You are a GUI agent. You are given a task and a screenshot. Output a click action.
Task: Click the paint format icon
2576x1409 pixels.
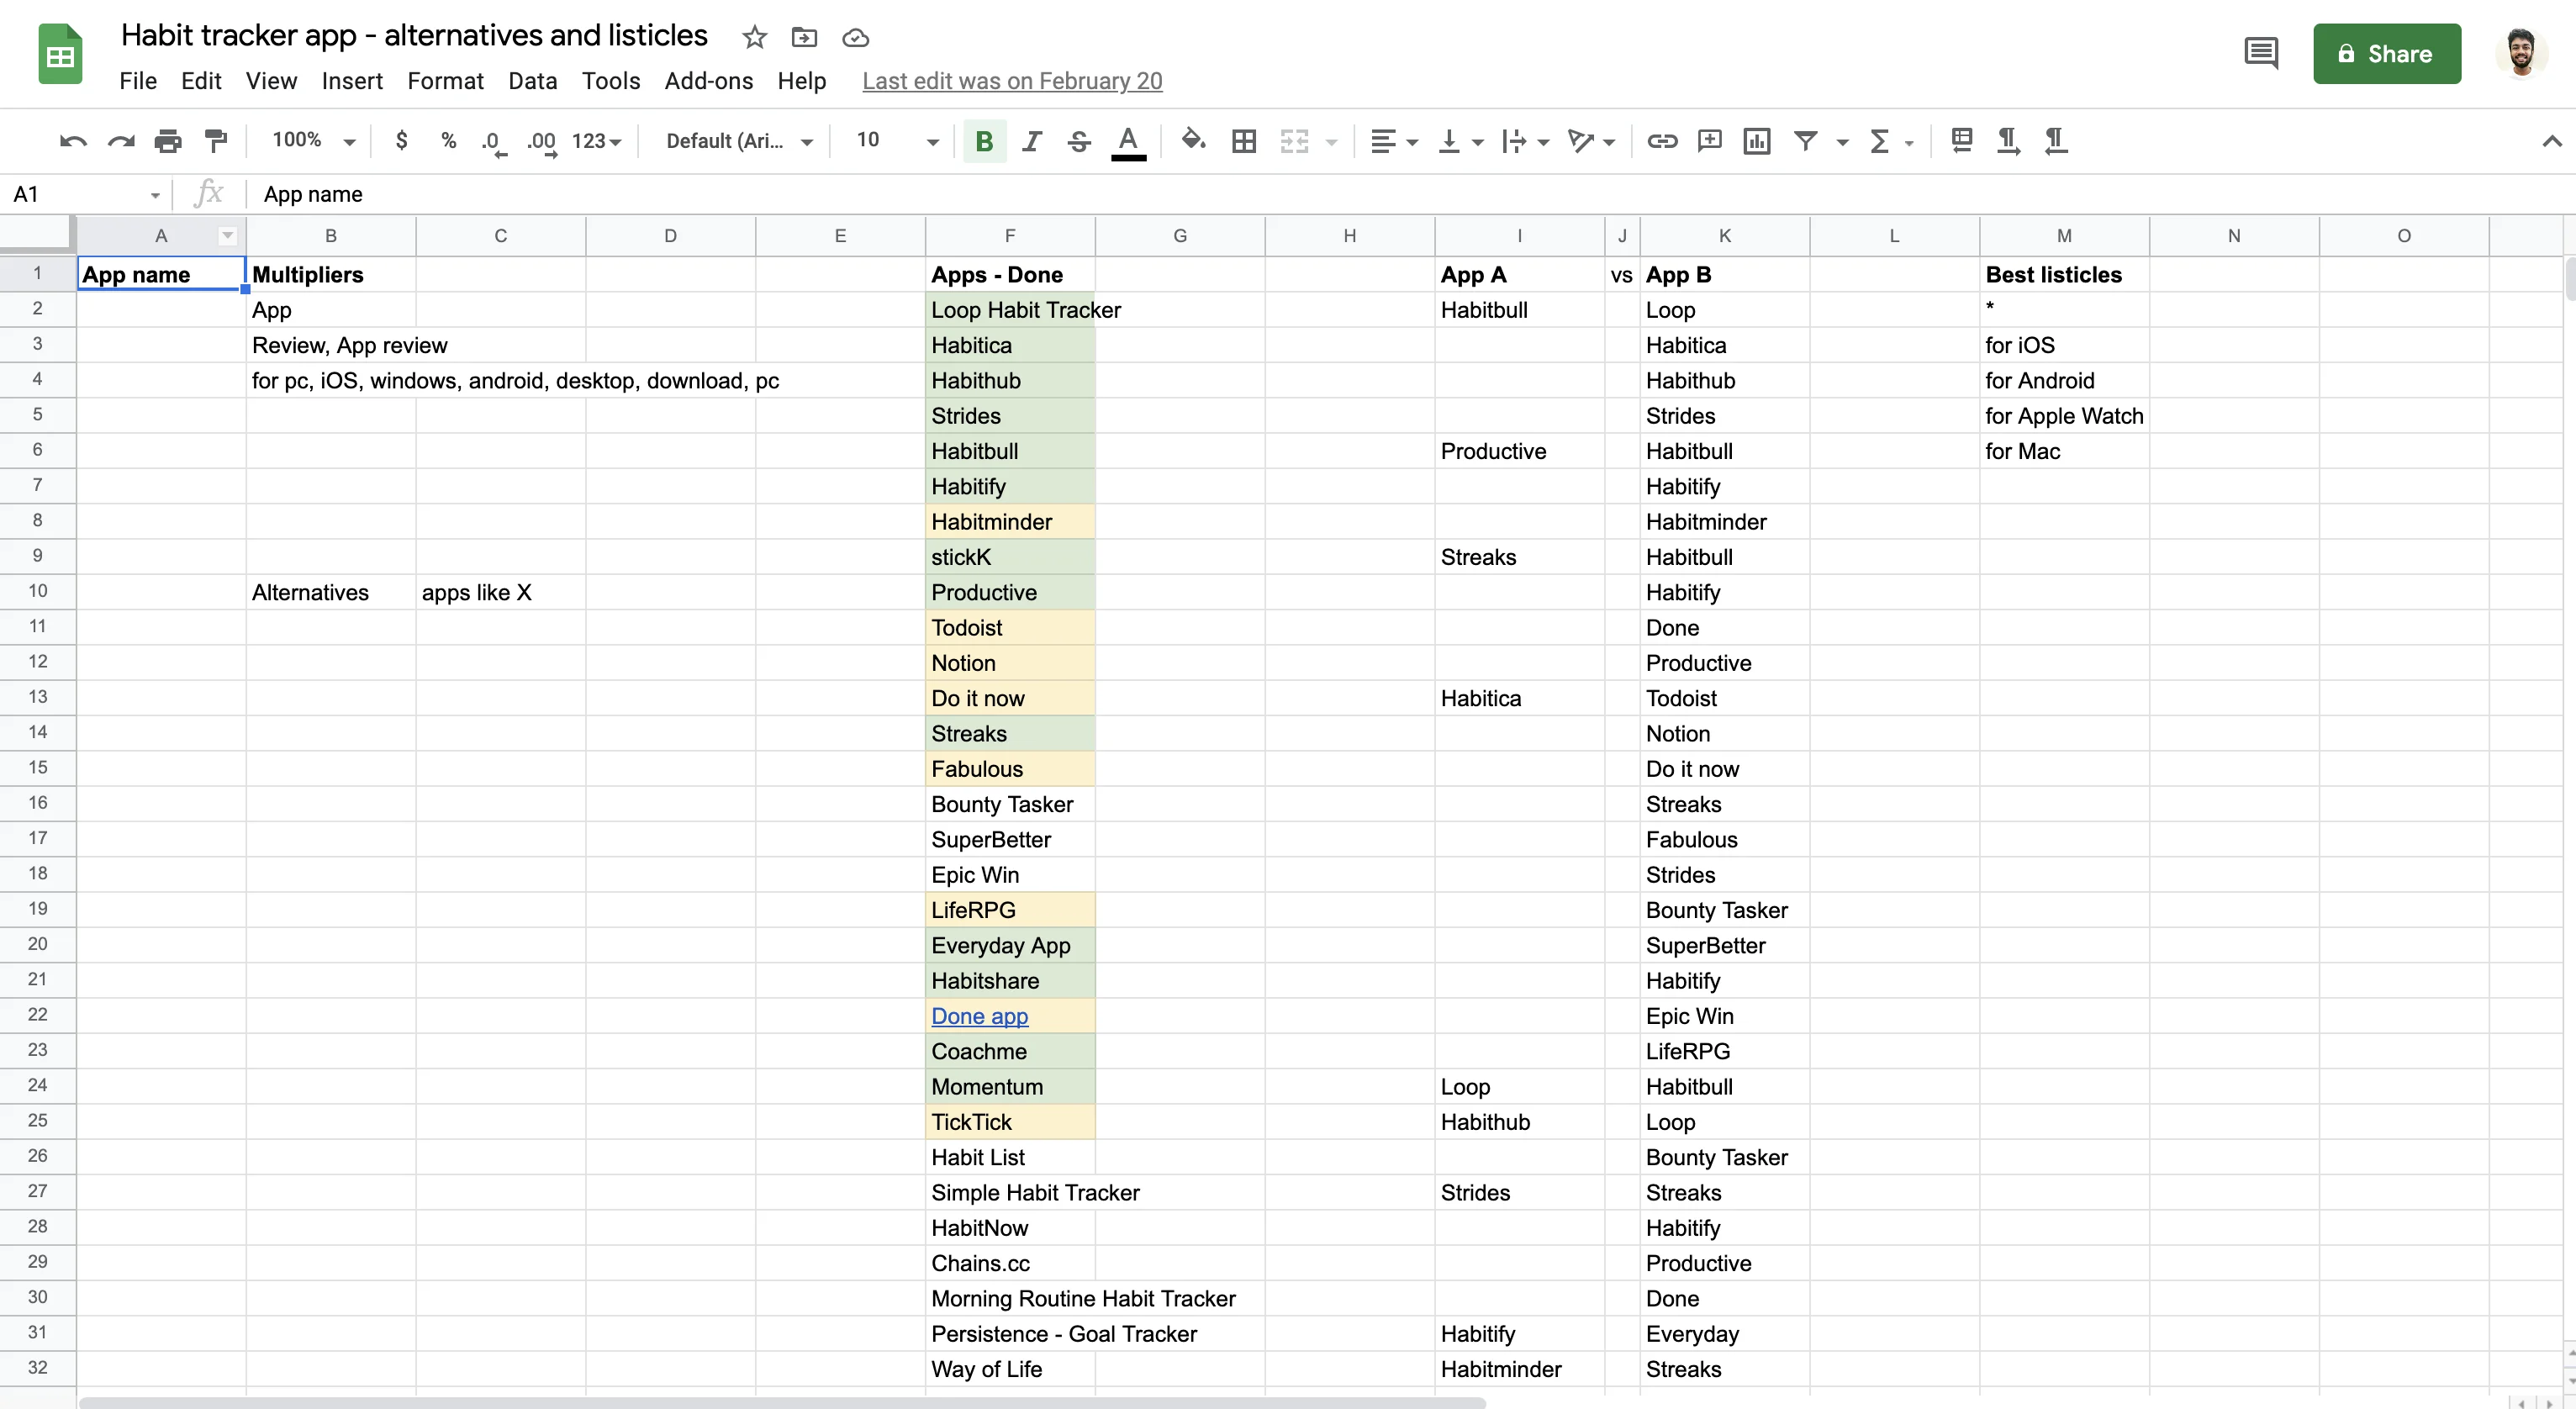pos(216,141)
